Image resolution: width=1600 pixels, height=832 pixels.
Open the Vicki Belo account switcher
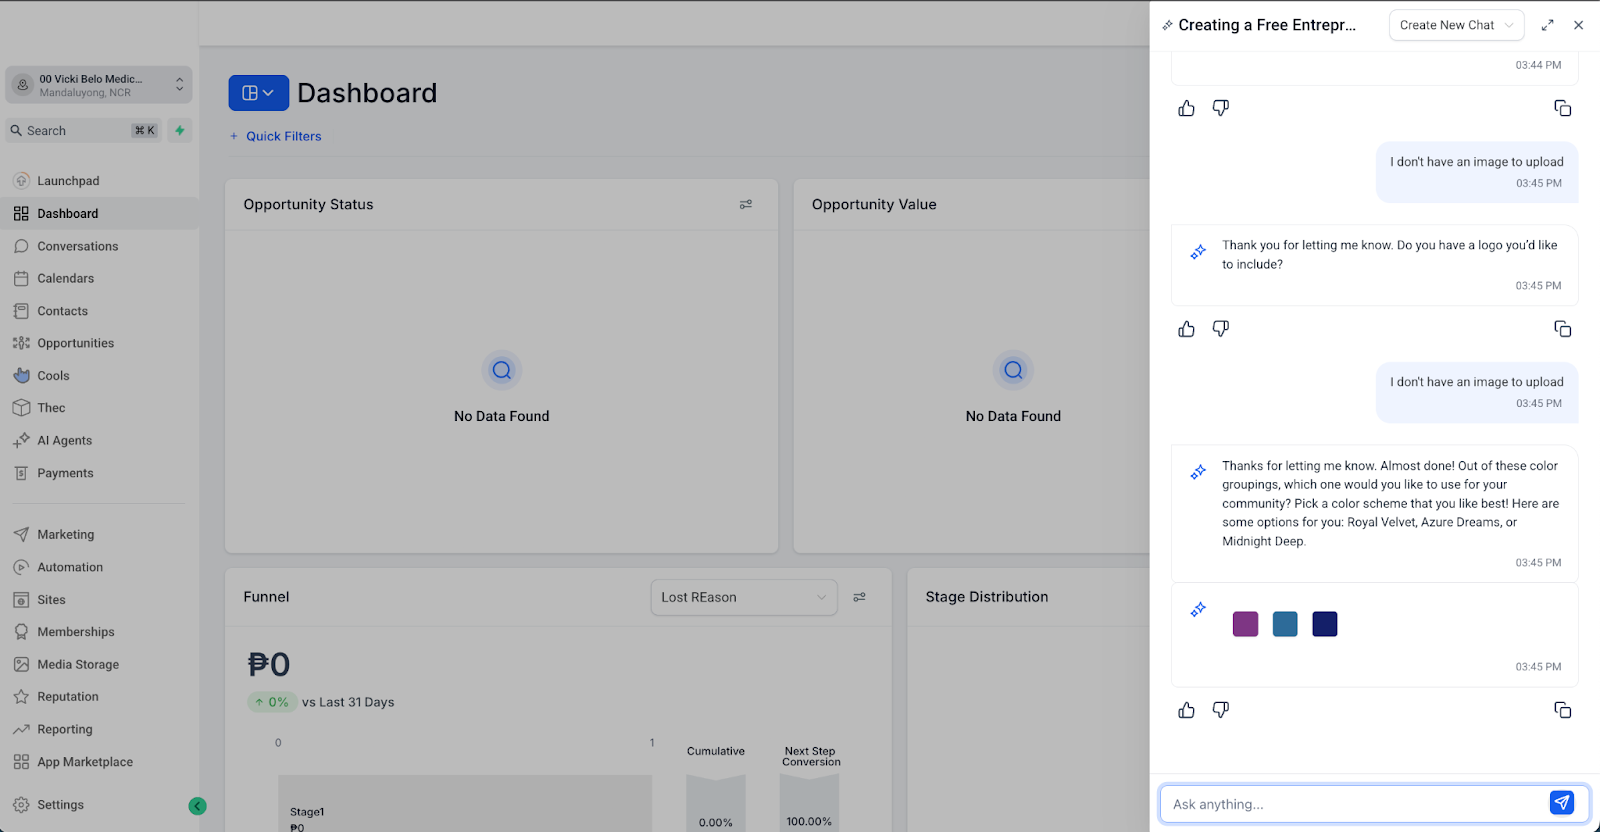tap(99, 85)
